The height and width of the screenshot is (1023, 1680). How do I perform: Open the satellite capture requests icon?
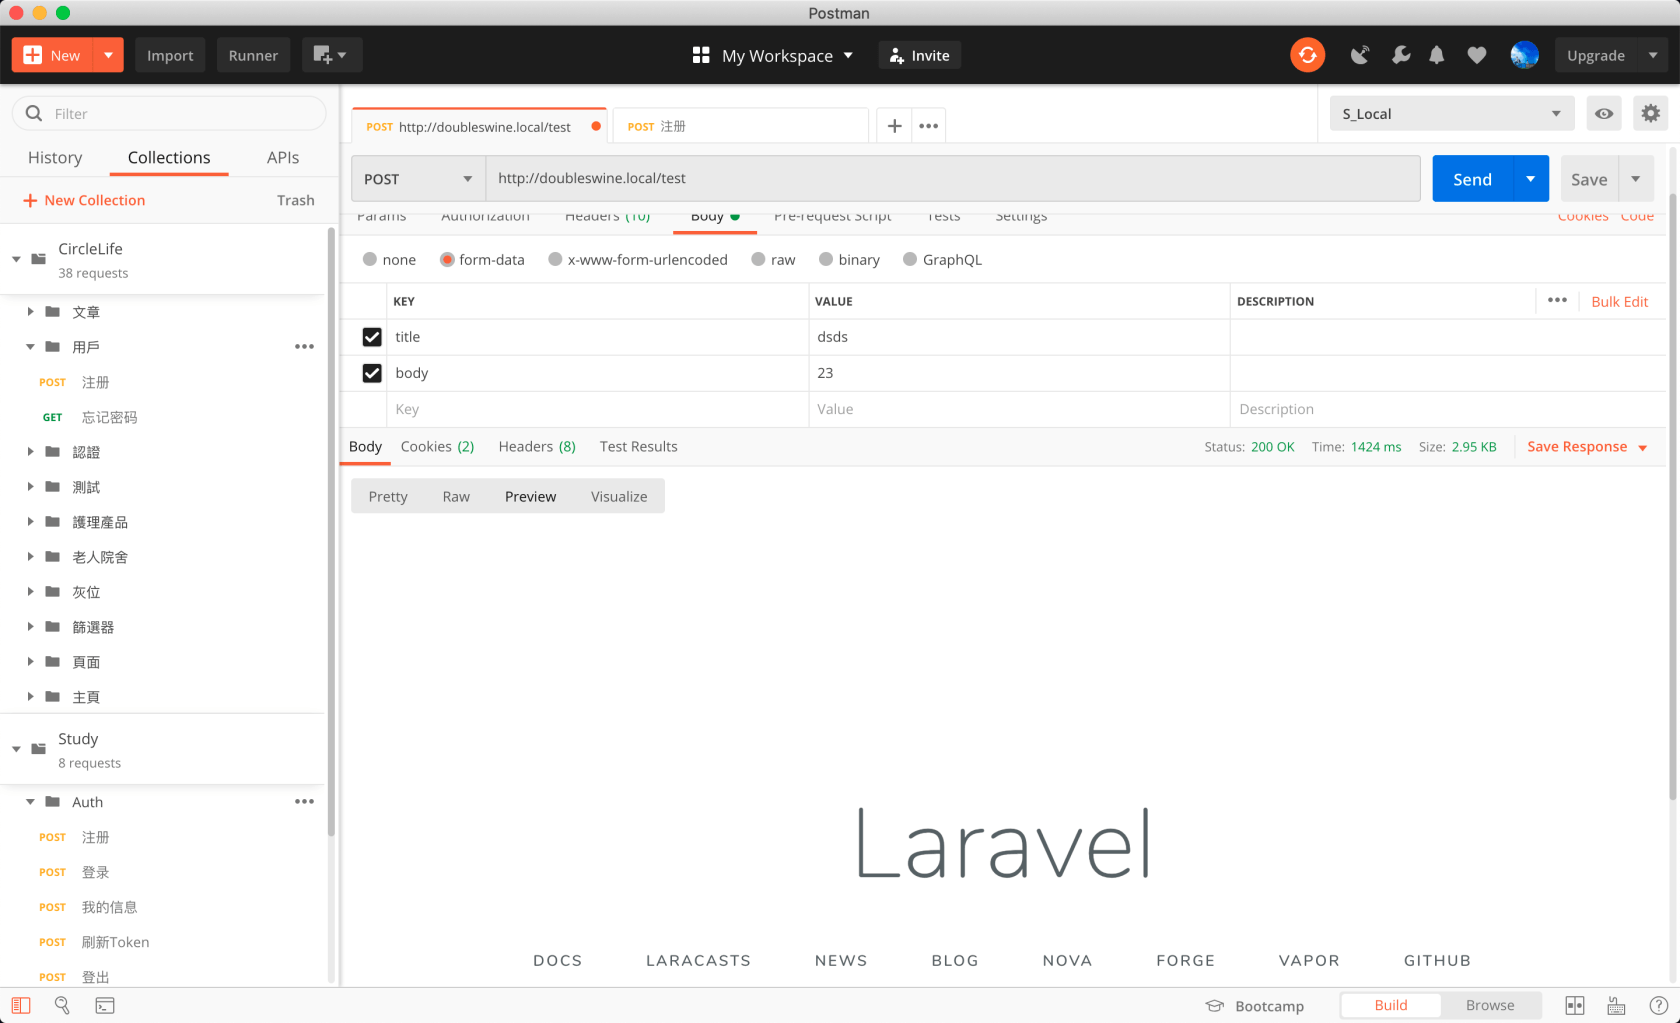pyautogui.click(x=1360, y=55)
